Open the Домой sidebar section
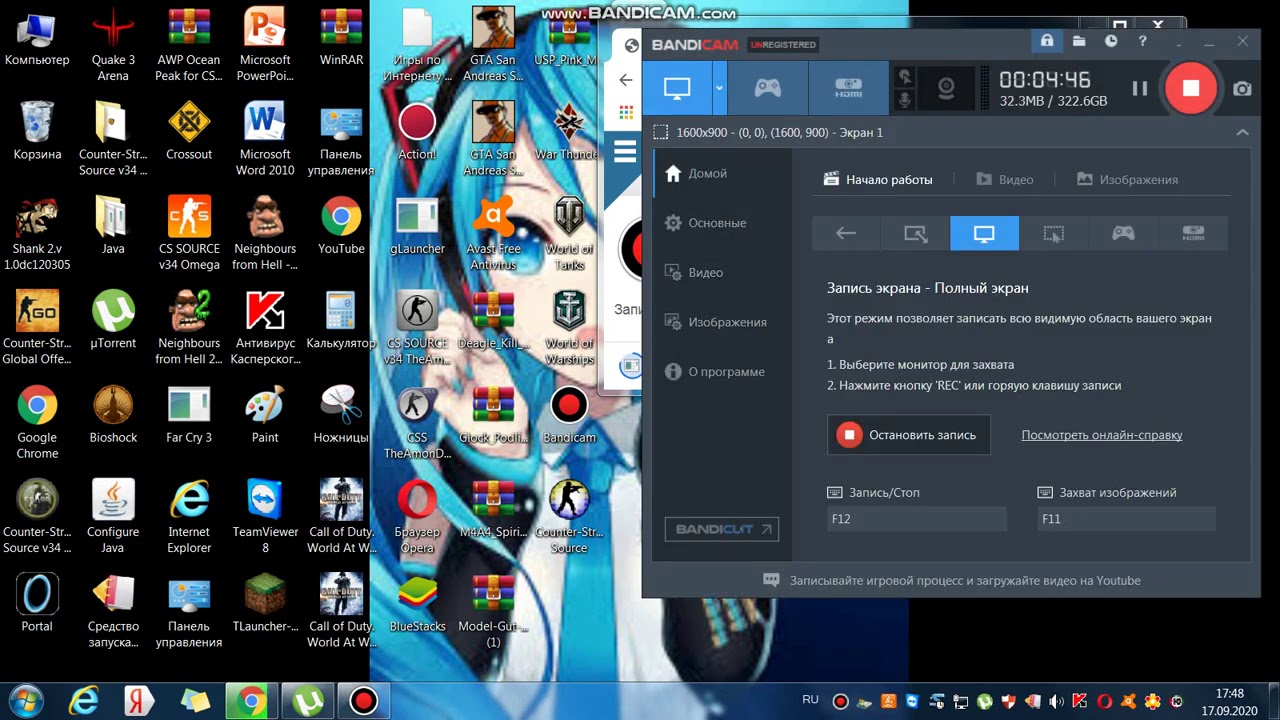The width and height of the screenshot is (1280, 720). 721,173
